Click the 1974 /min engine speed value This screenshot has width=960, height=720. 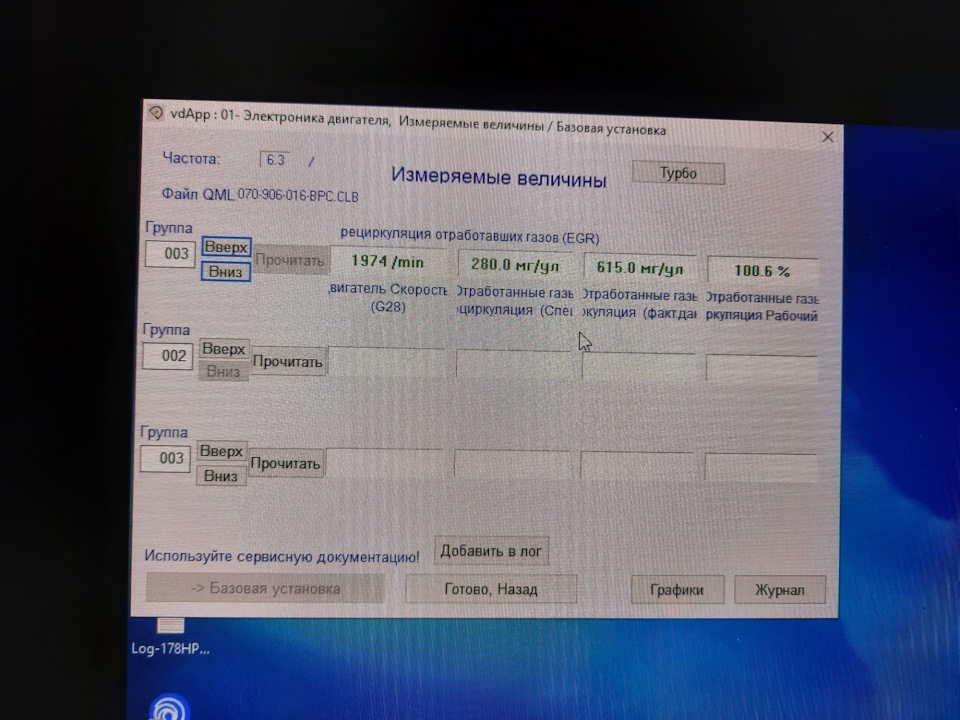388,262
